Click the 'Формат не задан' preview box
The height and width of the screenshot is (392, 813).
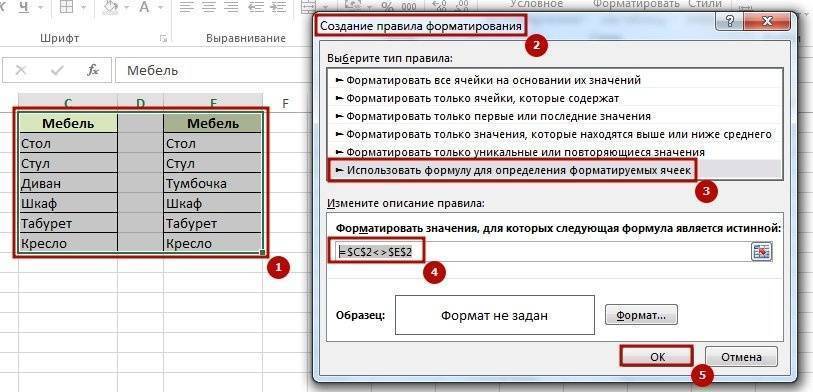click(x=494, y=315)
